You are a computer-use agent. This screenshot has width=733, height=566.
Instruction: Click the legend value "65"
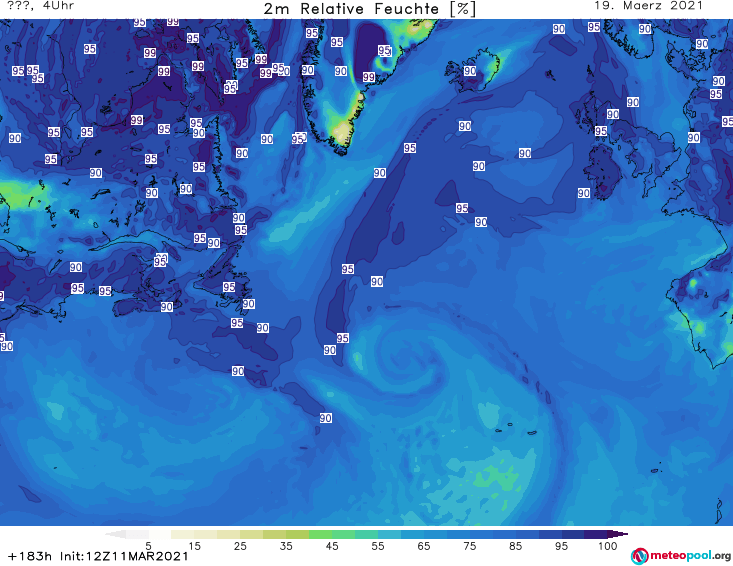(424, 546)
